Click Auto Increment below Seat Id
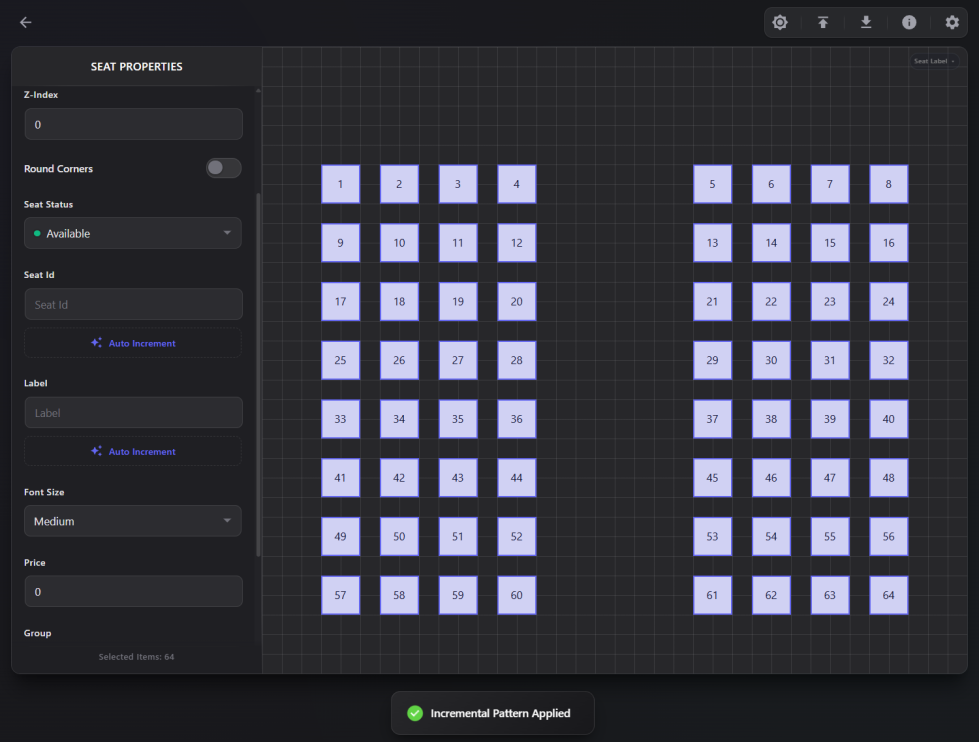The height and width of the screenshot is (742, 979). (133, 343)
